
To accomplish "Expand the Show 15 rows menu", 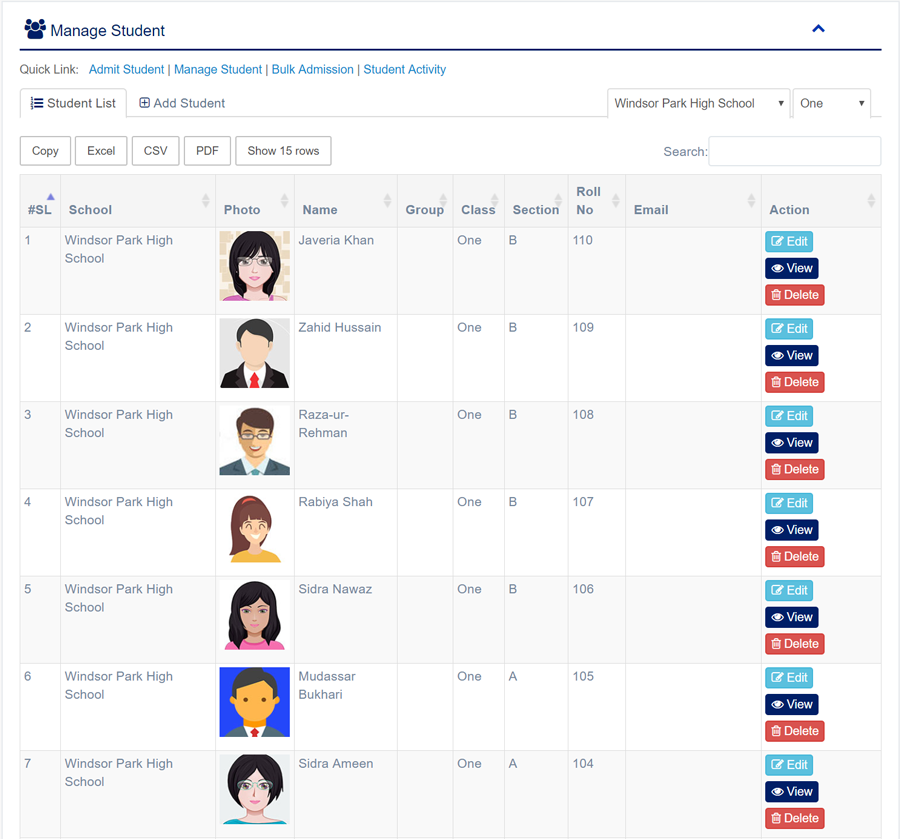I will (x=283, y=151).
